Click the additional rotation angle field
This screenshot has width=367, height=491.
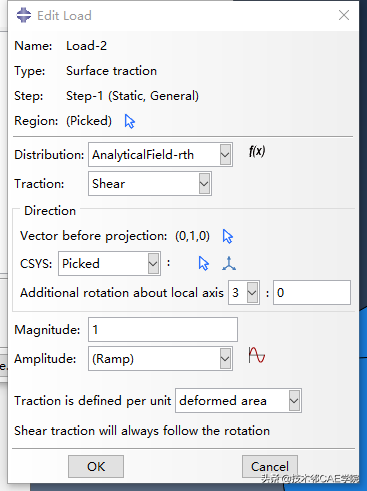312,293
